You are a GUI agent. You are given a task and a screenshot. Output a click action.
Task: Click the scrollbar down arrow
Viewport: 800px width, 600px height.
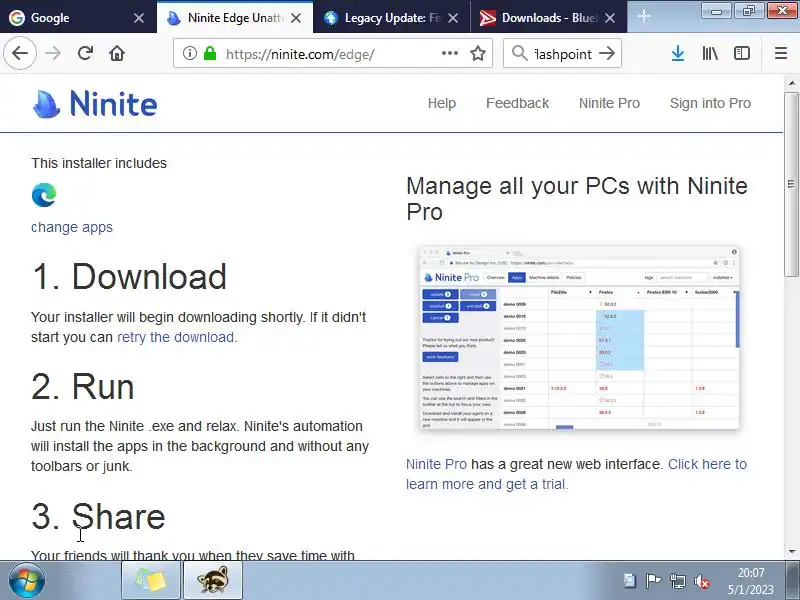pos(791,552)
